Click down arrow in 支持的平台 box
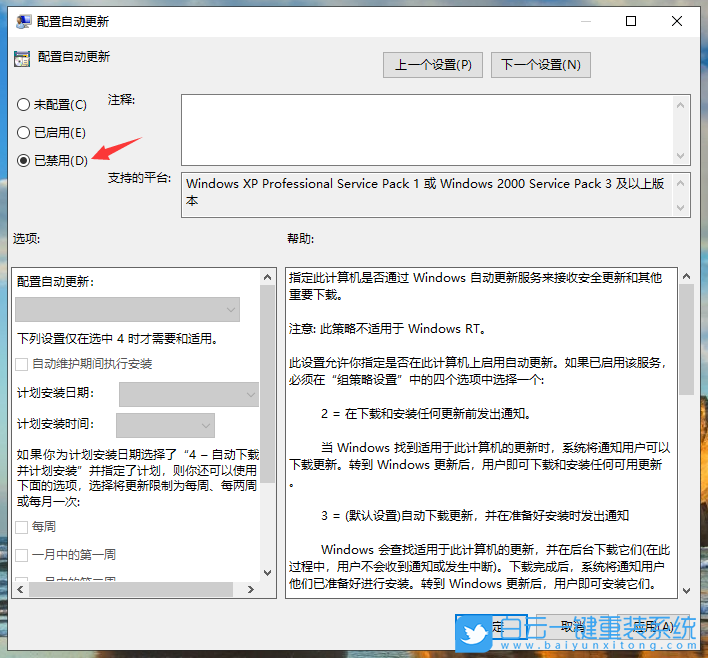Screen dimensions: 708x658 click(x=681, y=208)
